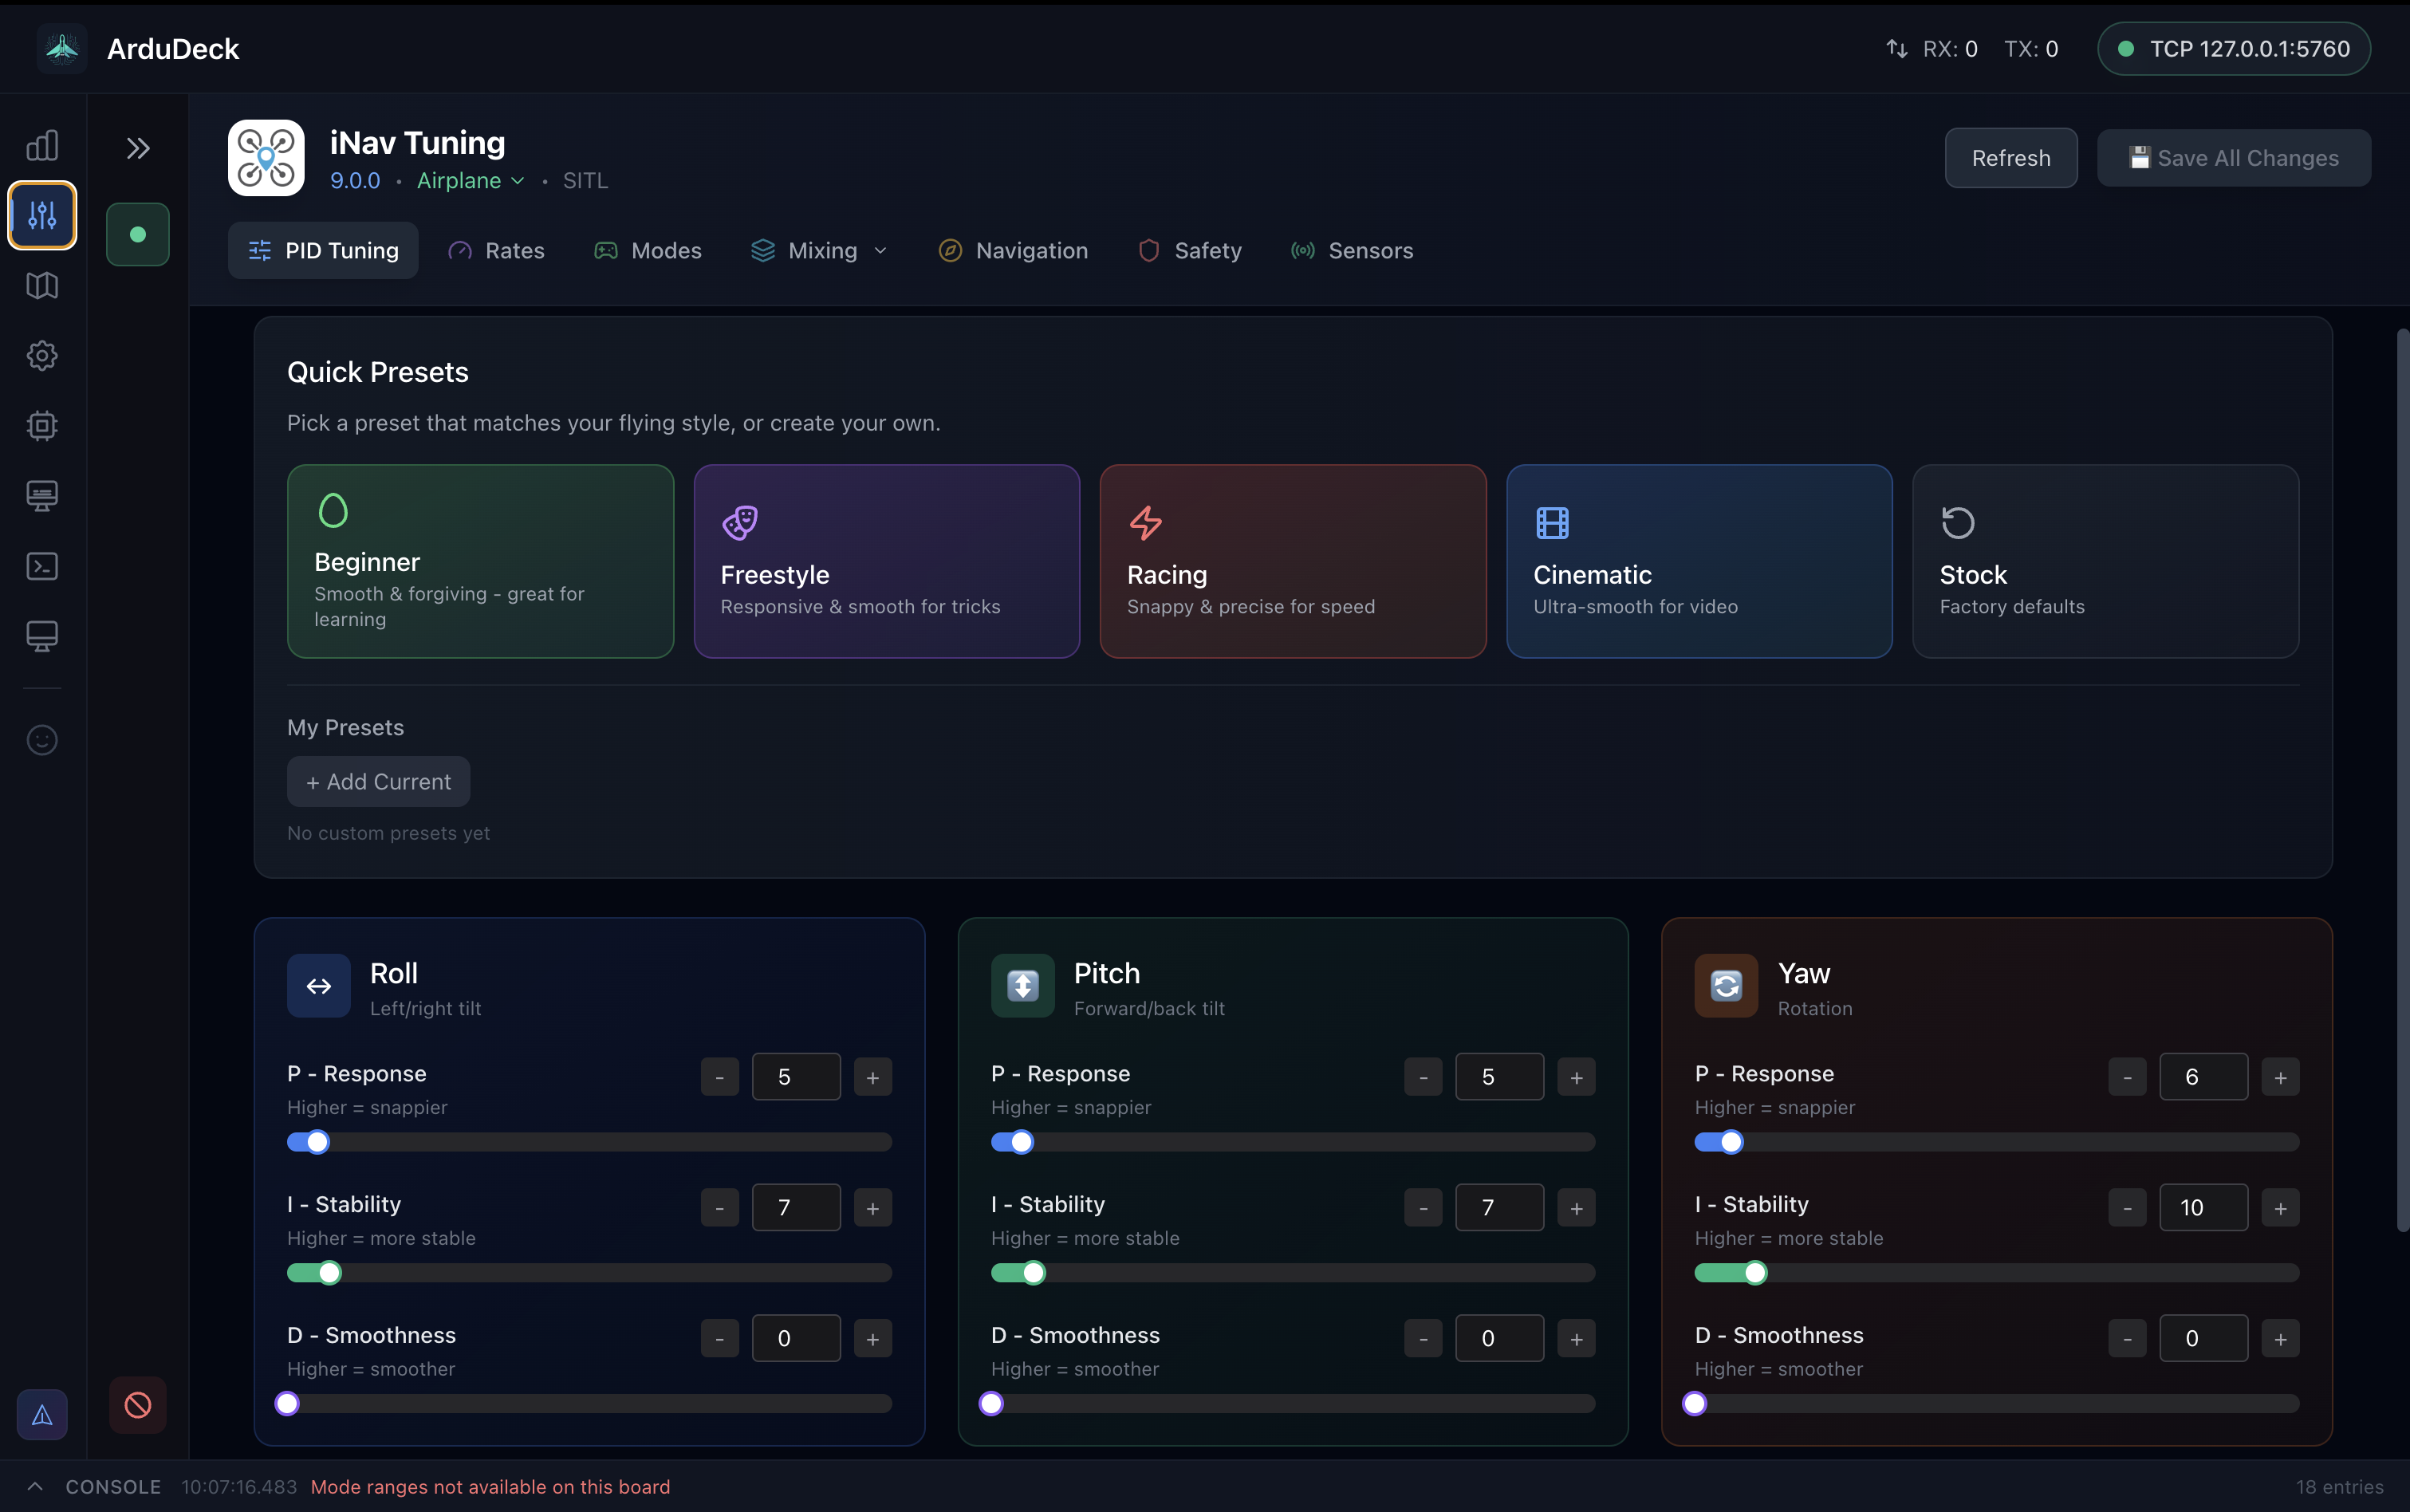Viewport: 2410px width, 1512px height.
Task: Click the Yaw I-Stability value field
Action: [2204, 1208]
